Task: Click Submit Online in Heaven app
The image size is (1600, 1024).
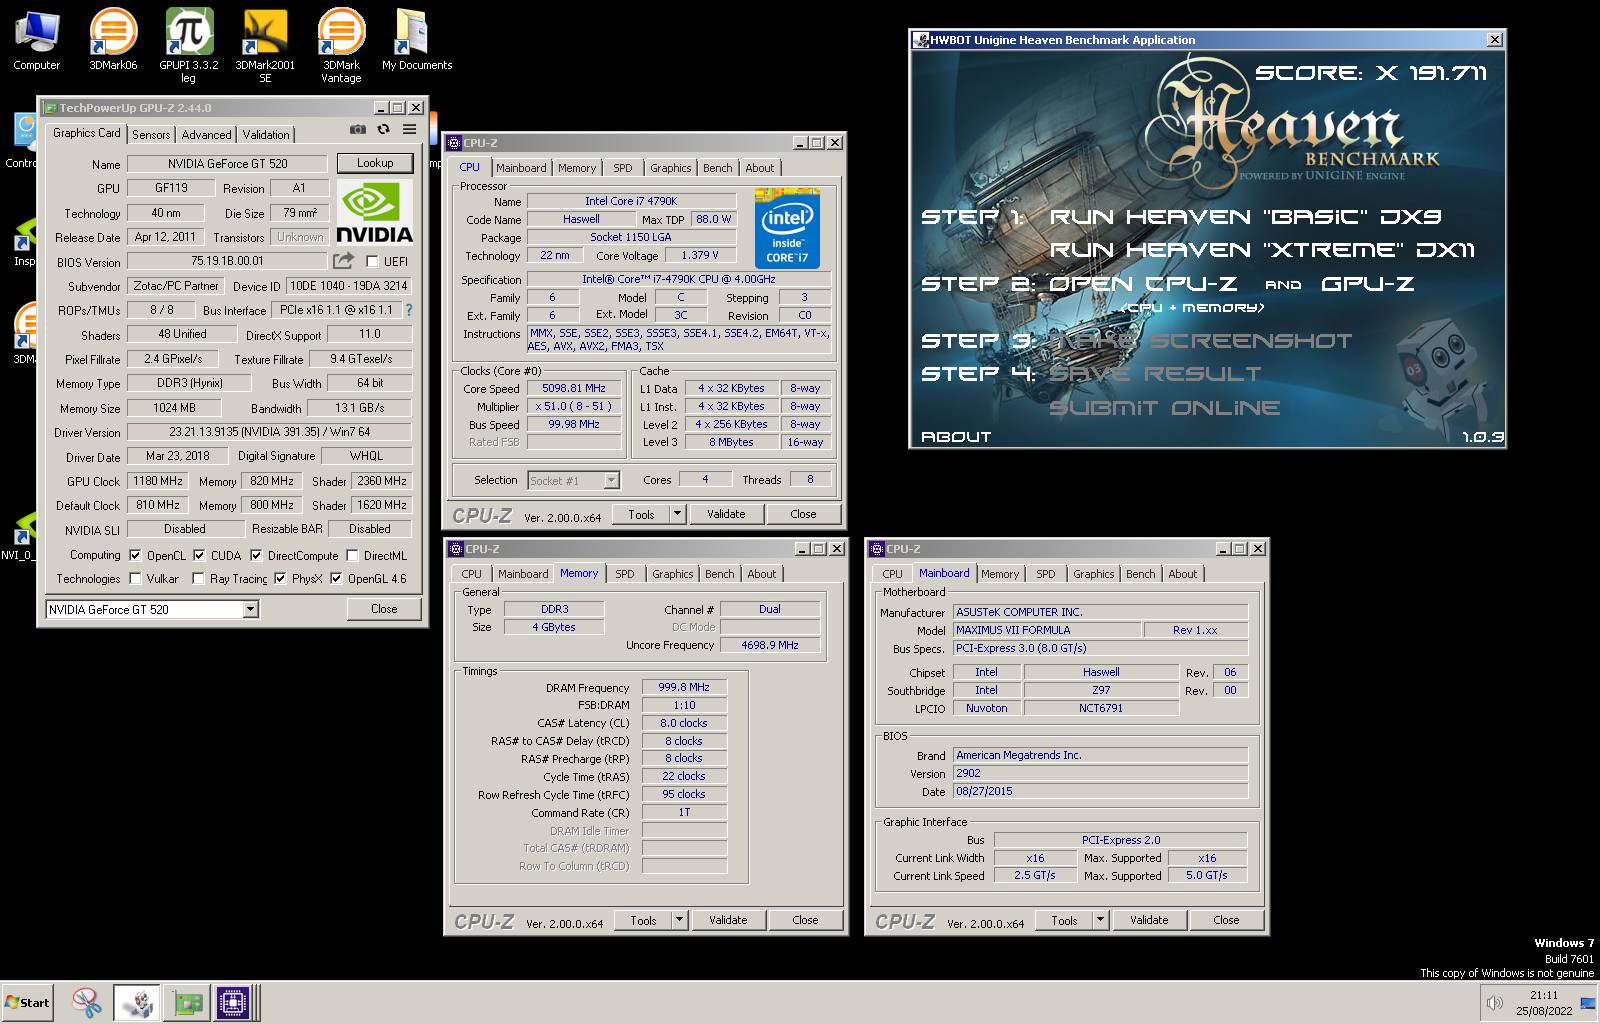Action: [1164, 408]
